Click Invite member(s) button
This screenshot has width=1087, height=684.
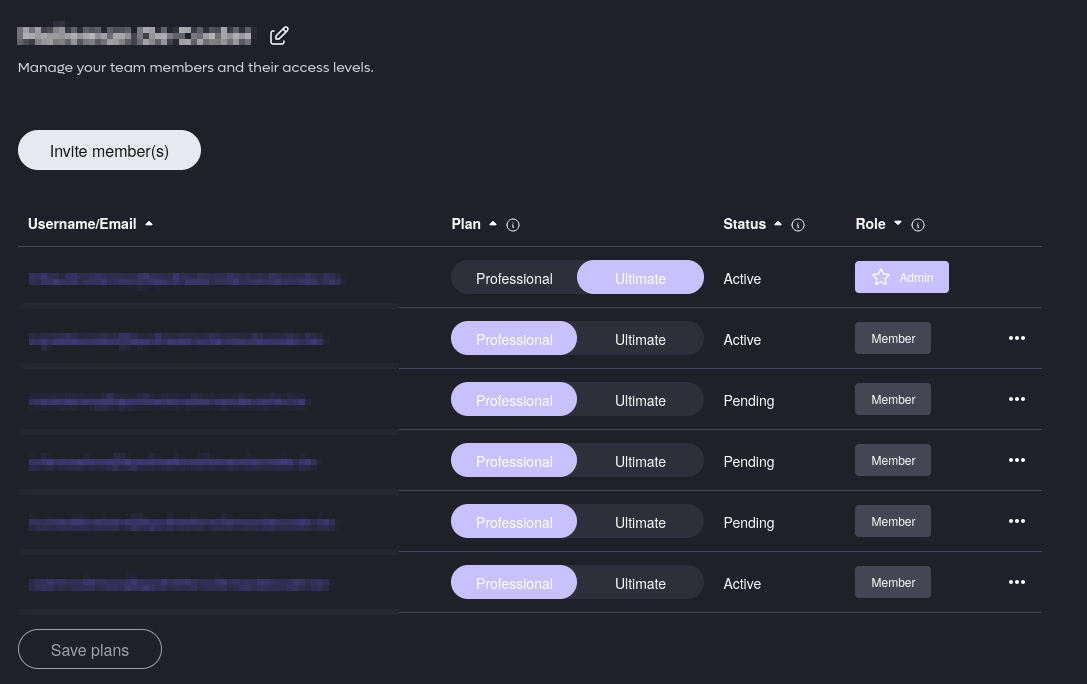pyautogui.click(x=109, y=151)
